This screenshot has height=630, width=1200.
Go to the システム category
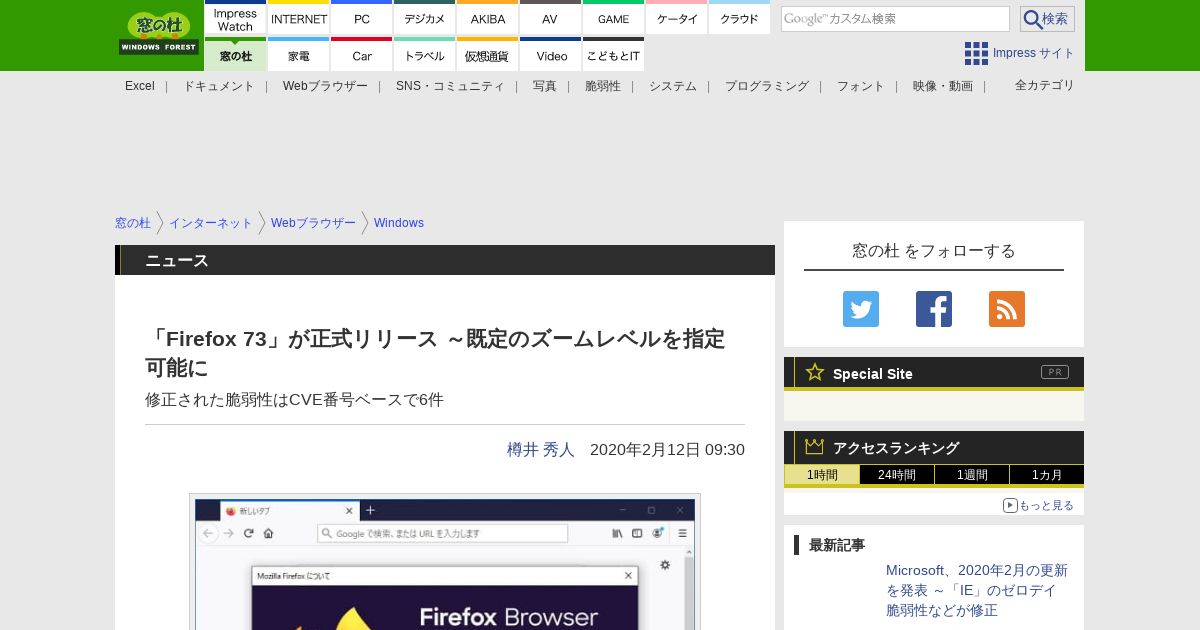coord(673,86)
